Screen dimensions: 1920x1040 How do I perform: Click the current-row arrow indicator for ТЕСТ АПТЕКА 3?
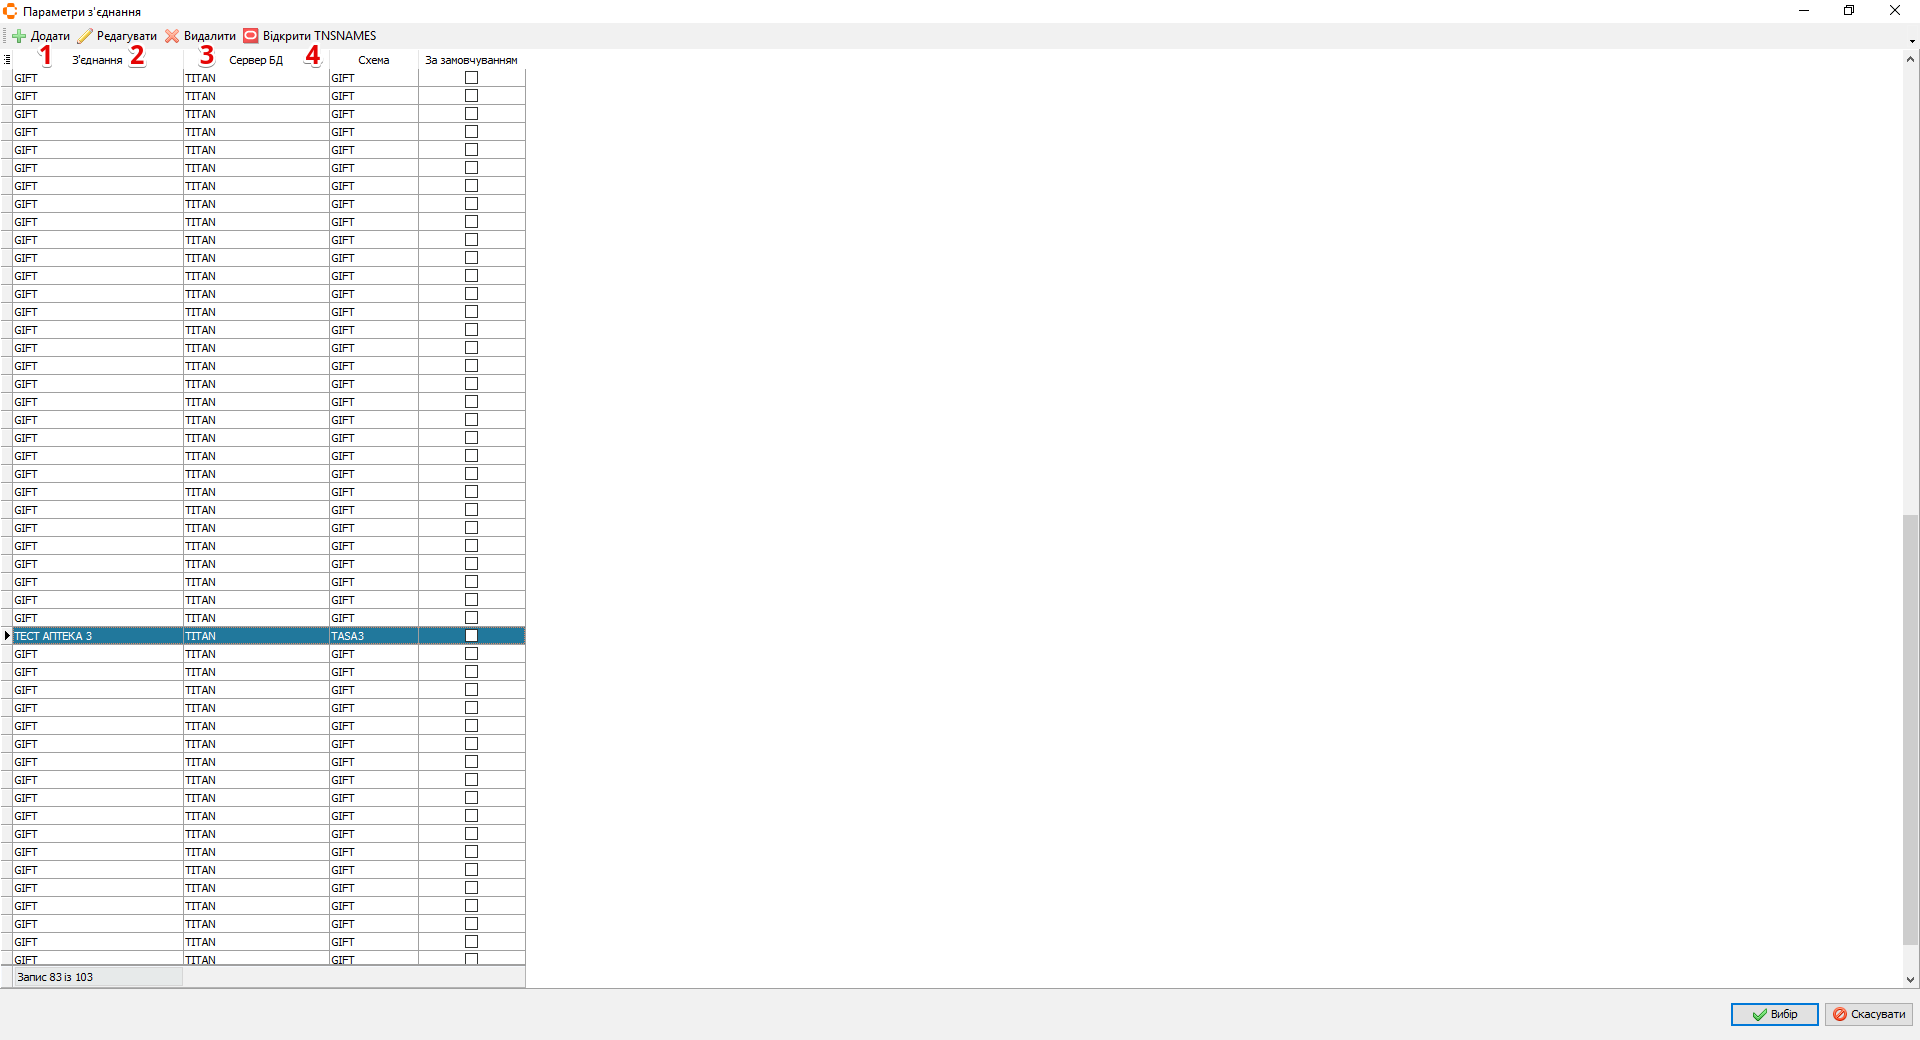pos(7,636)
